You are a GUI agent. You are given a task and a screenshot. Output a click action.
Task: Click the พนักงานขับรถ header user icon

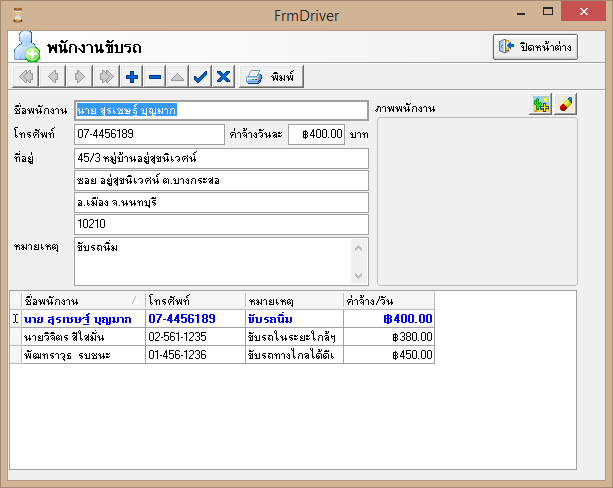coord(27,47)
